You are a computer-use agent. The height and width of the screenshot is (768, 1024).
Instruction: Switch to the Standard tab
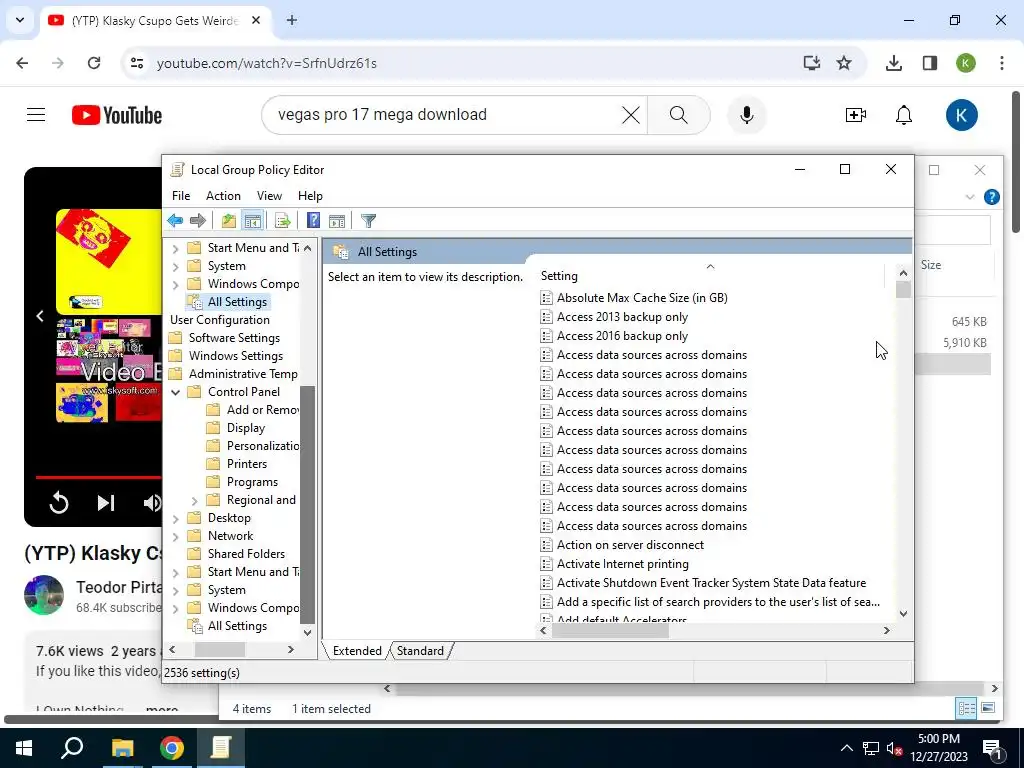click(x=420, y=651)
